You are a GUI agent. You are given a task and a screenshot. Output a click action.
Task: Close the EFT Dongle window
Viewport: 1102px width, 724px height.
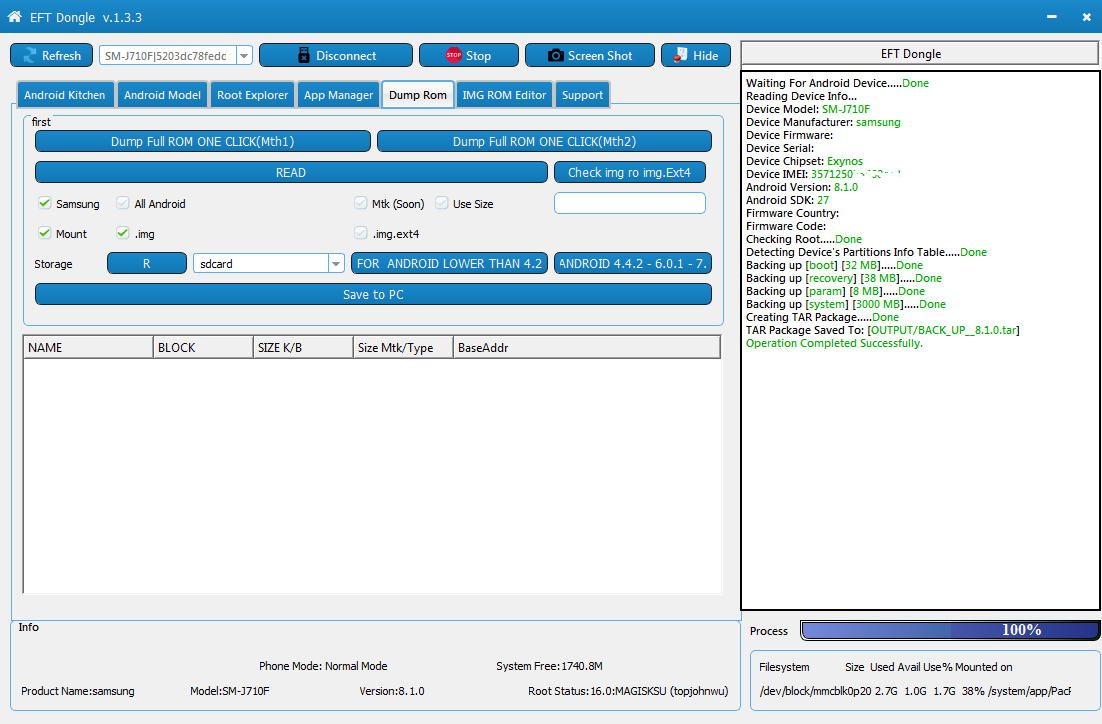click(1087, 17)
